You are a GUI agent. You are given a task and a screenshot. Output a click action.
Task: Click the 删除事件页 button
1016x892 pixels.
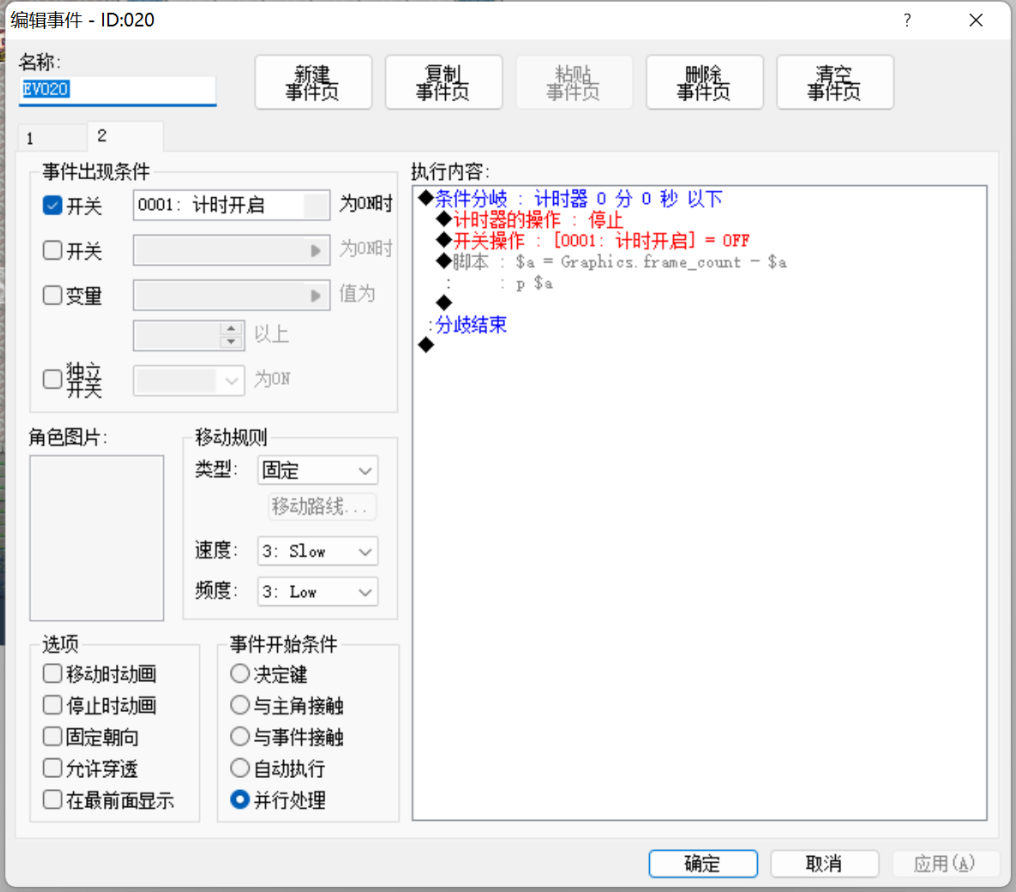(x=704, y=82)
